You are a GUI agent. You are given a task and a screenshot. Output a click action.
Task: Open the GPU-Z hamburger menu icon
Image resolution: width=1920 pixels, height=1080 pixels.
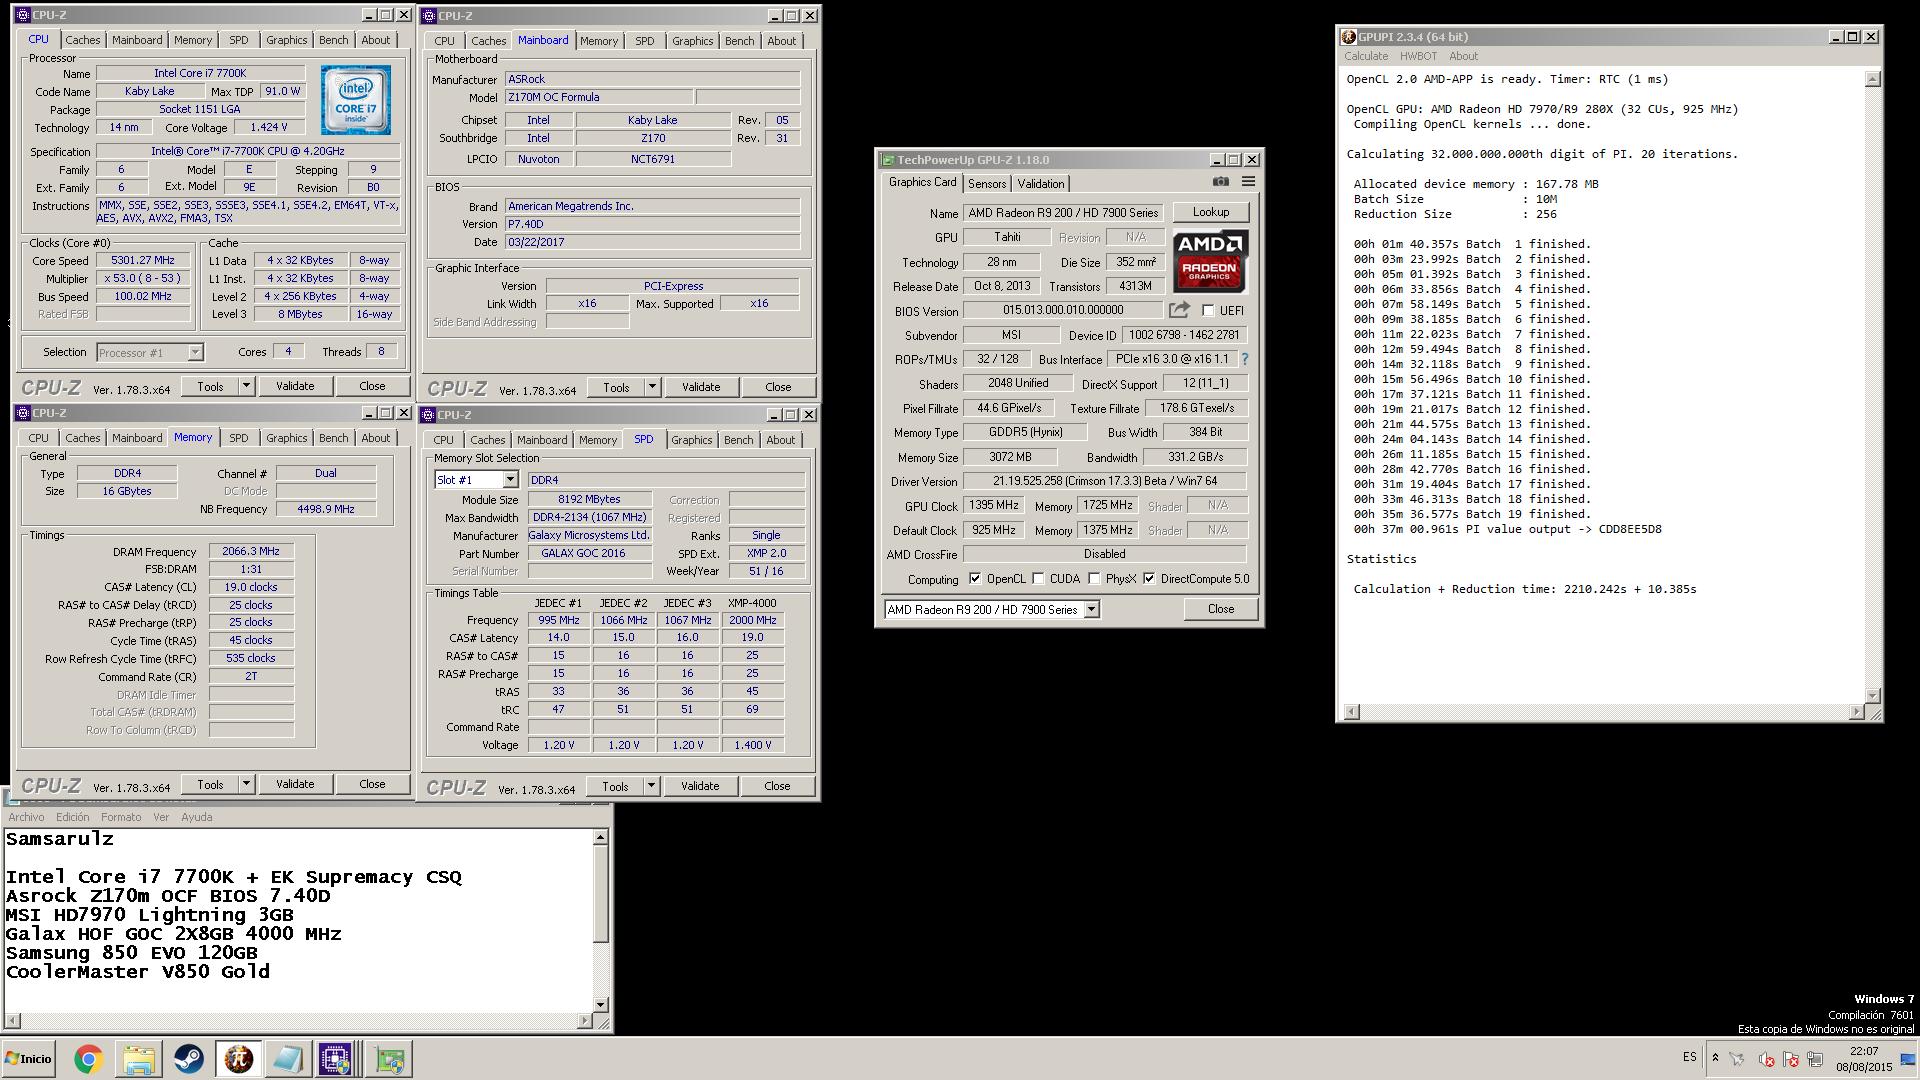[x=1248, y=182]
